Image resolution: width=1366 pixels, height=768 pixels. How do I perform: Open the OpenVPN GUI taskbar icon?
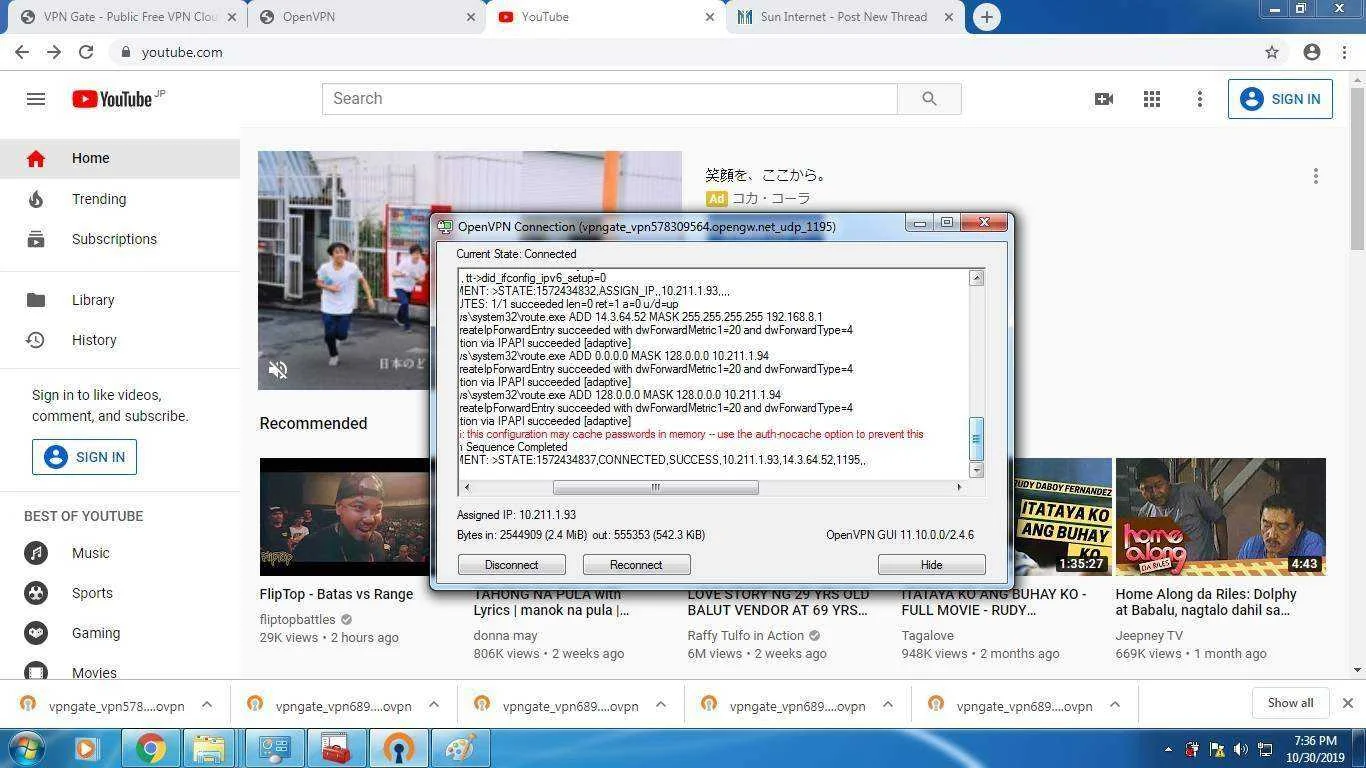click(x=398, y=748)
